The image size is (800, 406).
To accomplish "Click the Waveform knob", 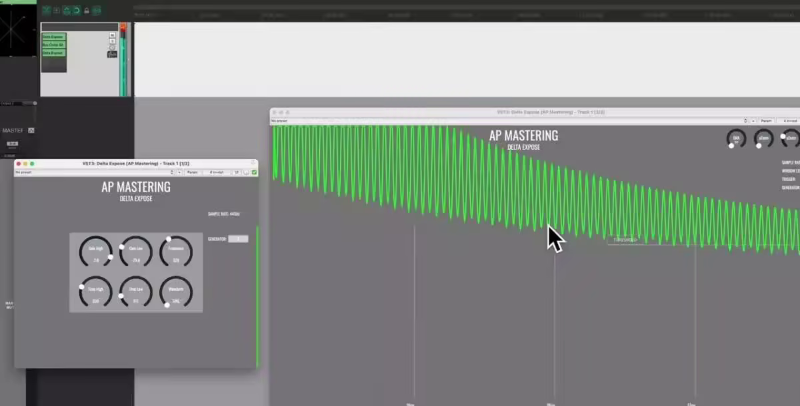I will (x=175, y=293).
